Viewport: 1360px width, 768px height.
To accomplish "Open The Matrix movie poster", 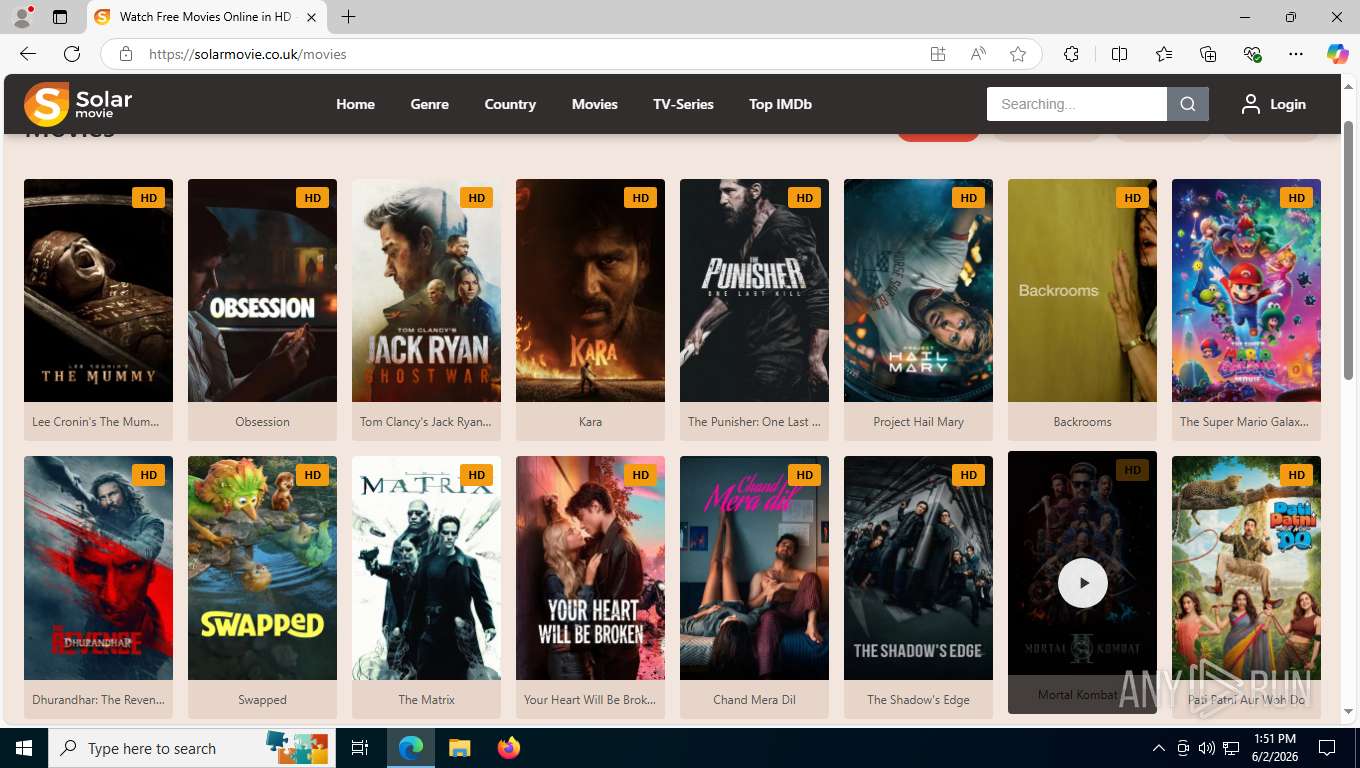I will (426, 568).
